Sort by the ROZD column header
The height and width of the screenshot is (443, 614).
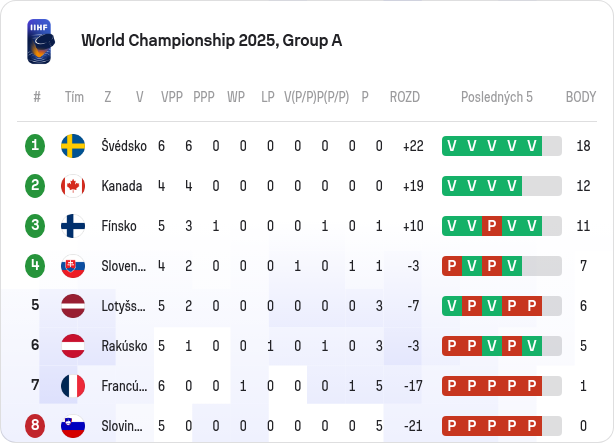point(405,97)
